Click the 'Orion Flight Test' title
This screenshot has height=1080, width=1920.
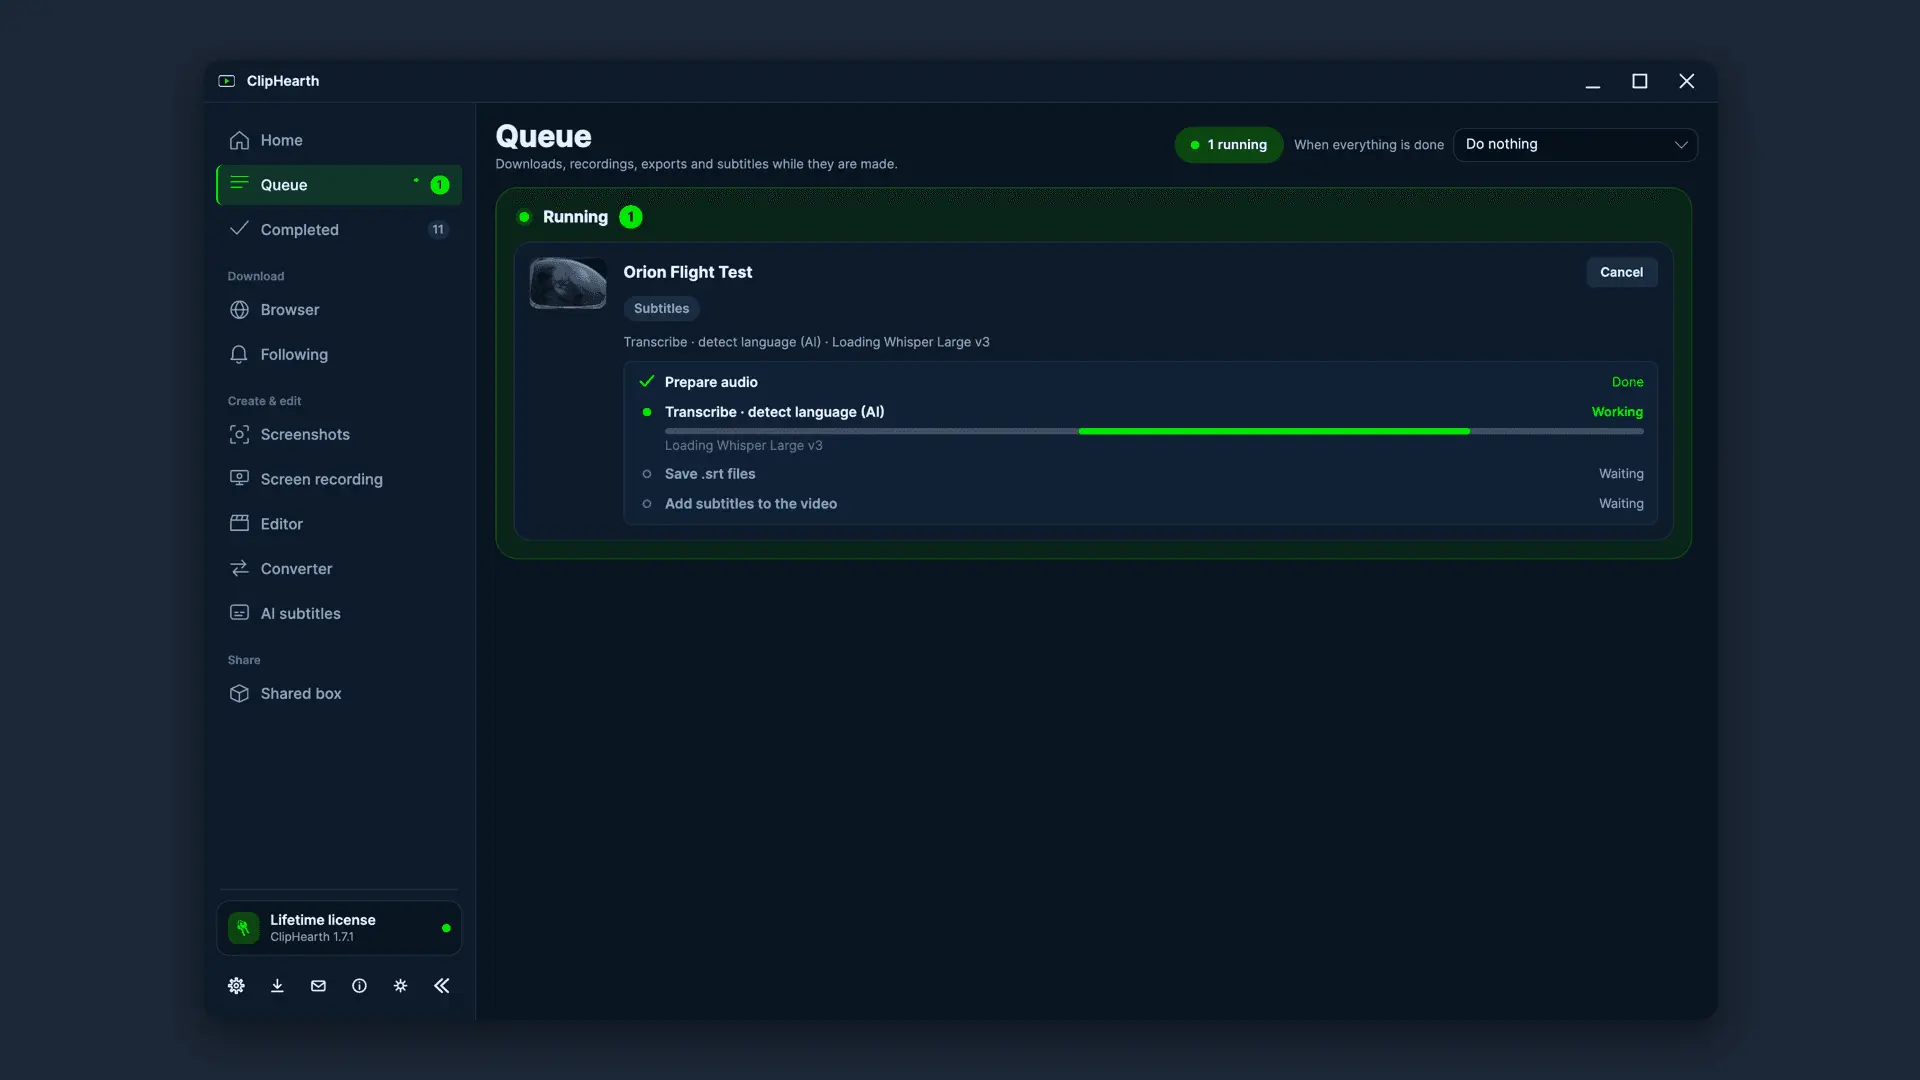(x=688, y=272)
